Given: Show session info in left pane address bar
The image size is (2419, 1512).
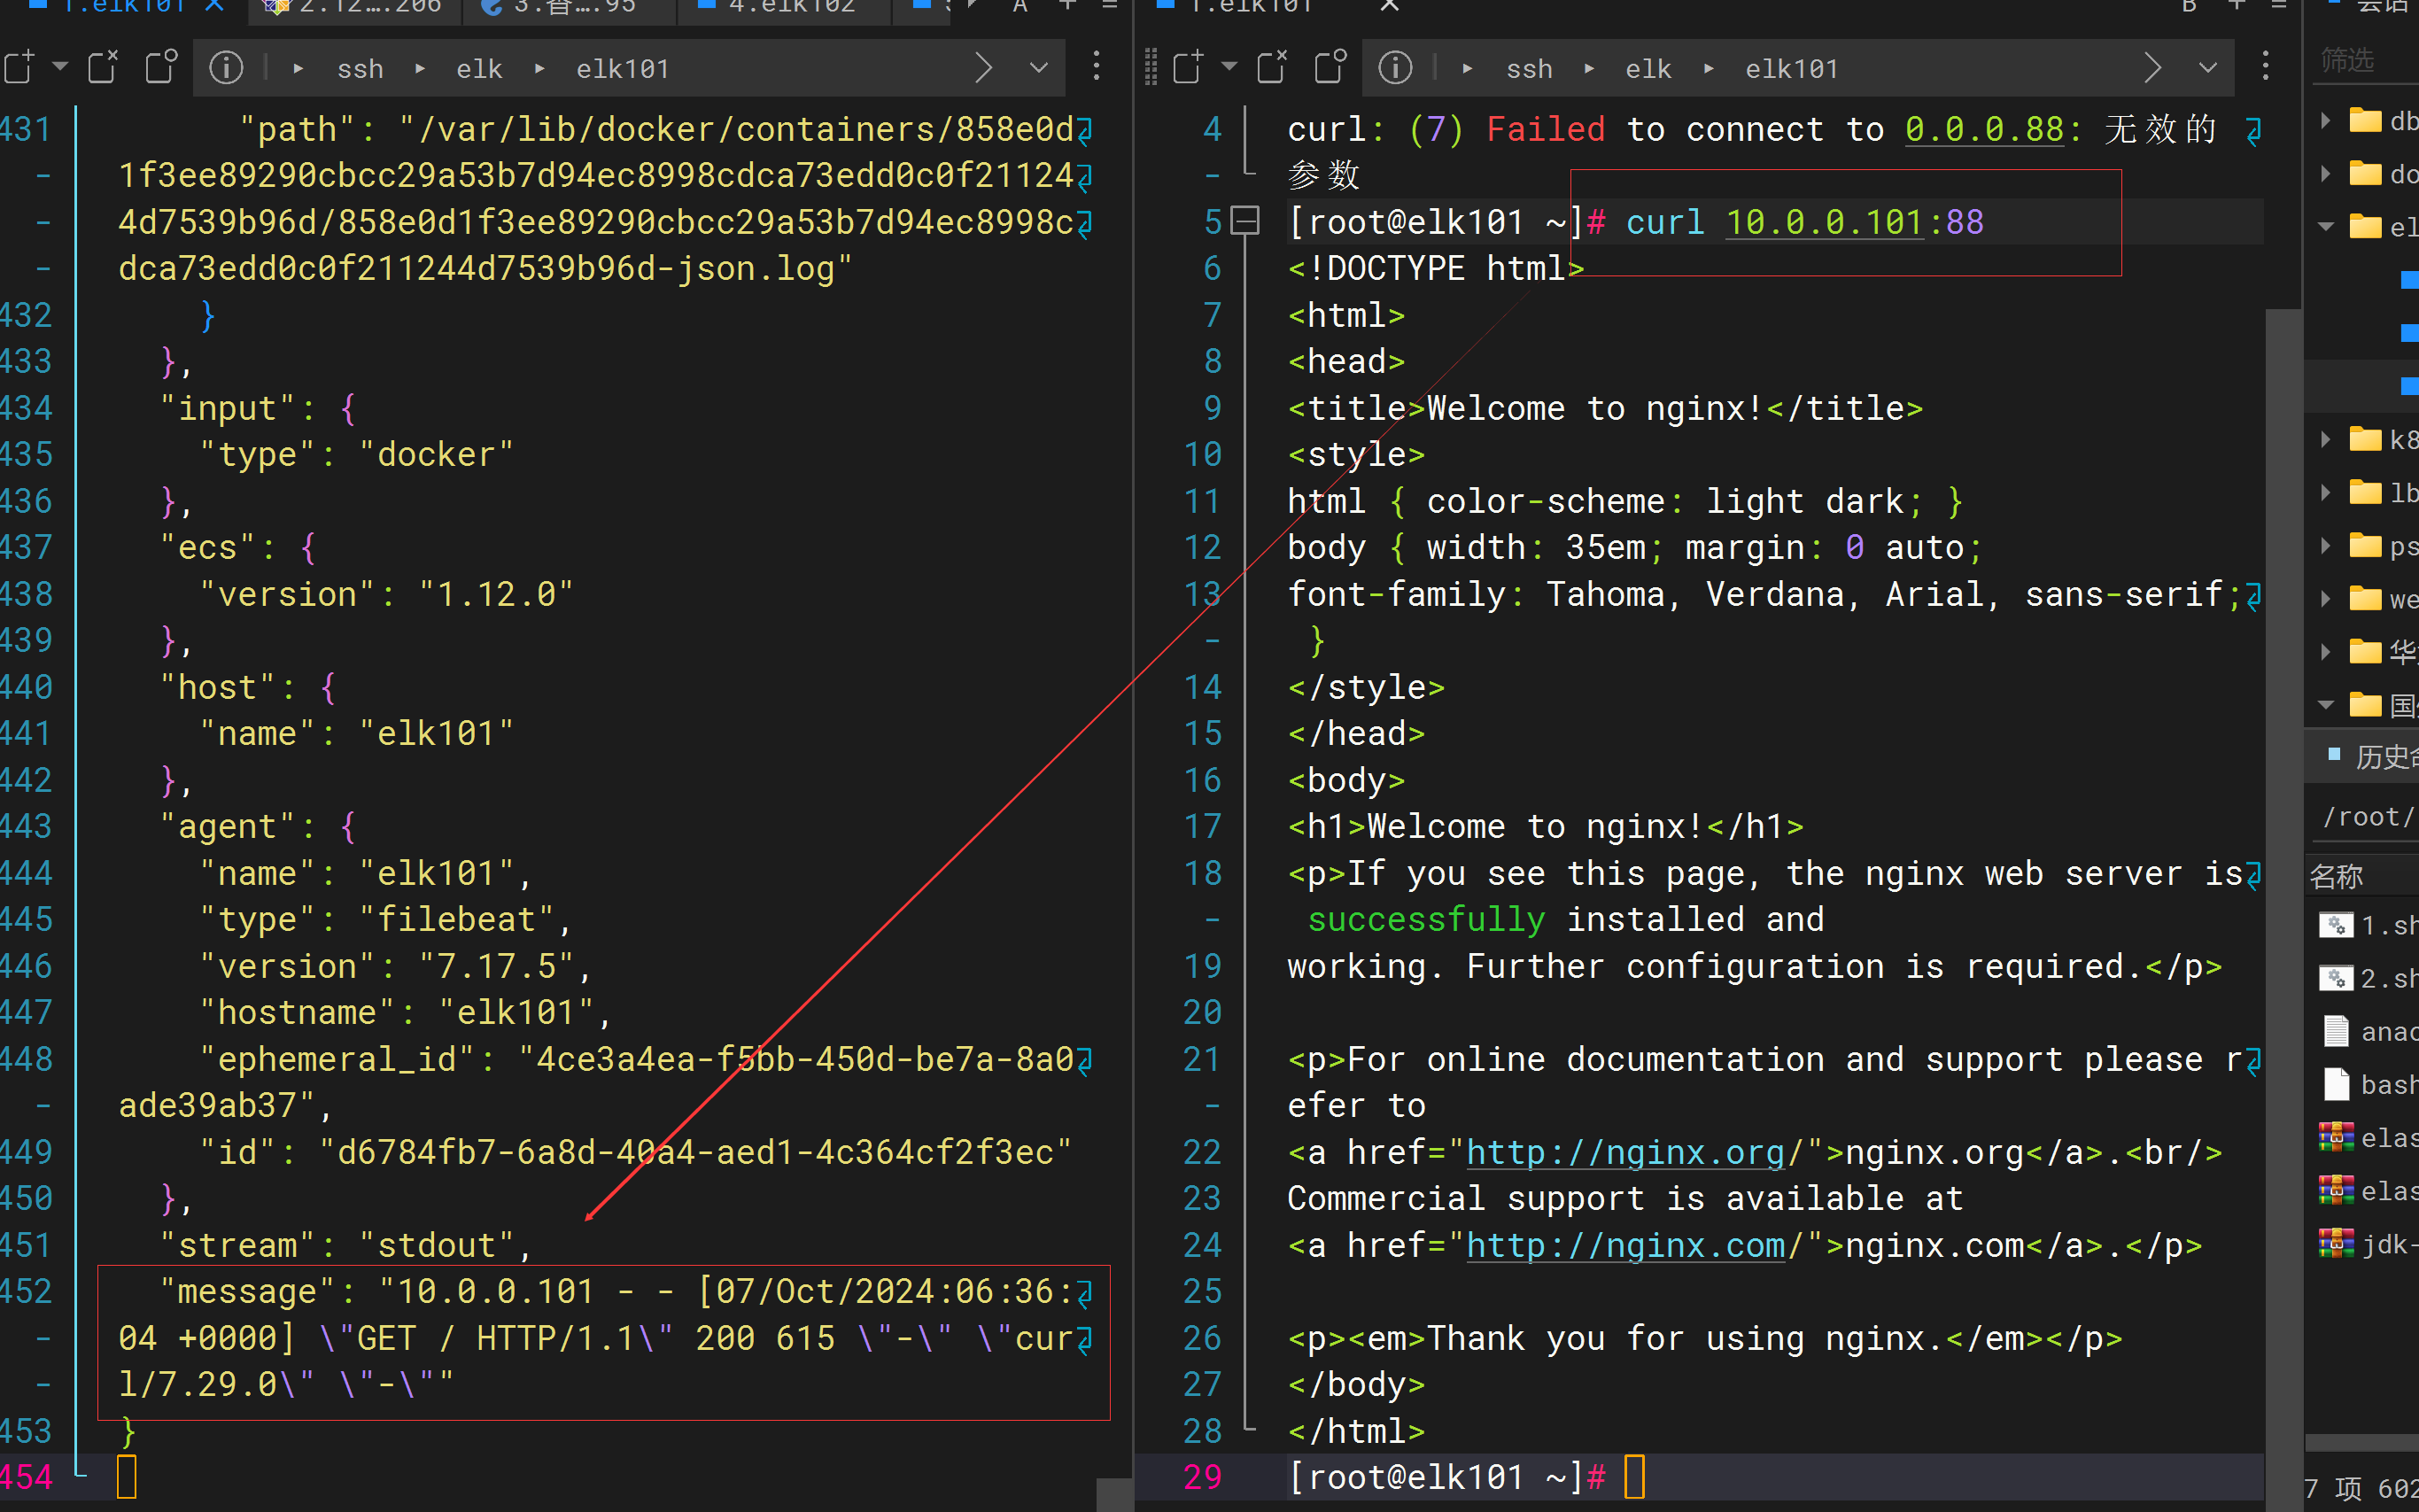Looking at the screenshot, I should (x=226, y=67).
